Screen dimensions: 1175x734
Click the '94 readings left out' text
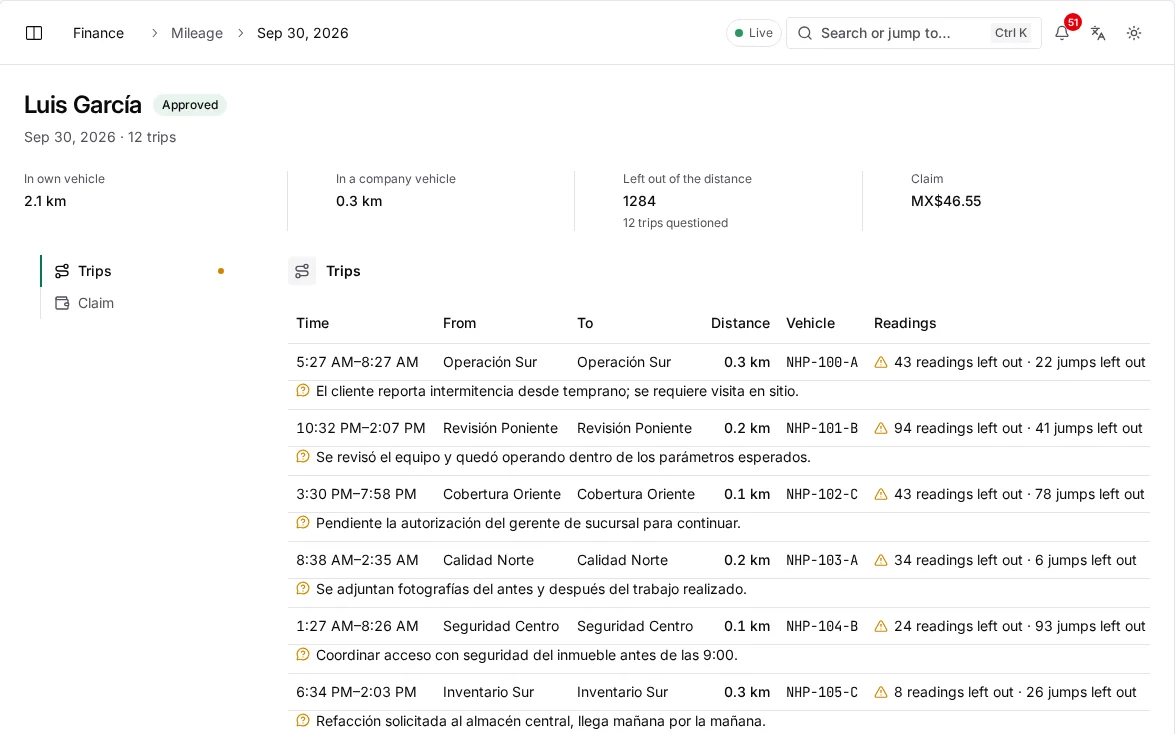pos(958,428)
